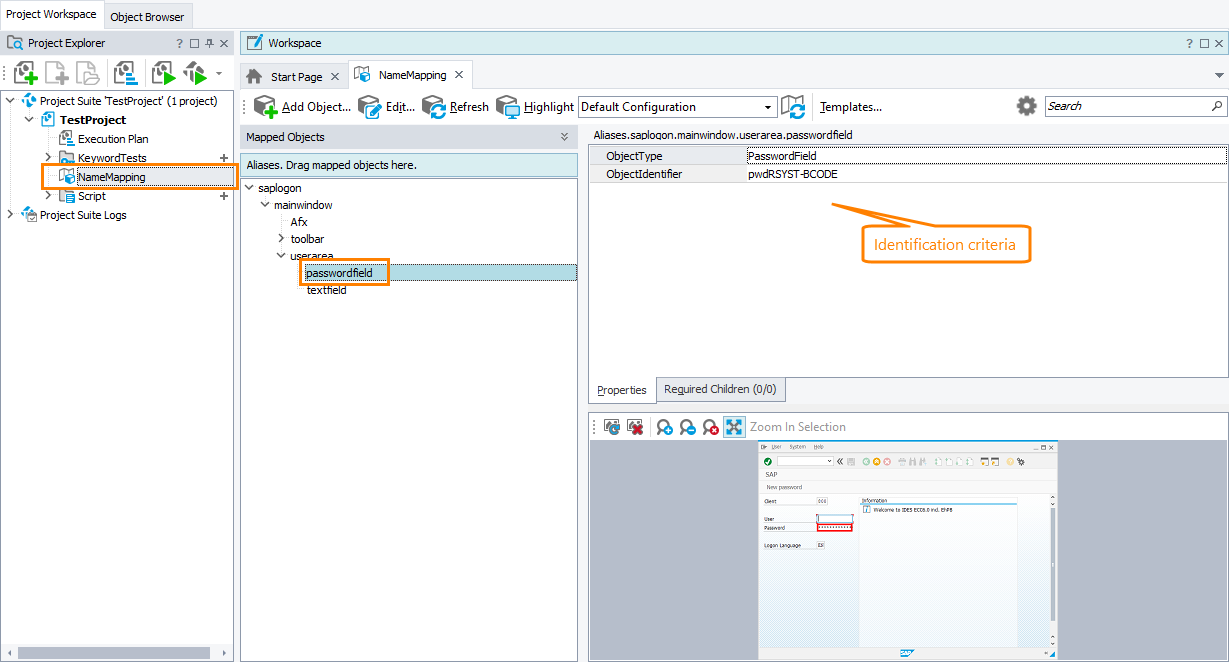This screenshot has height=662, width=1229.
Task: Click the Run Project icon with green arrow
Action: tap(163, 72)
